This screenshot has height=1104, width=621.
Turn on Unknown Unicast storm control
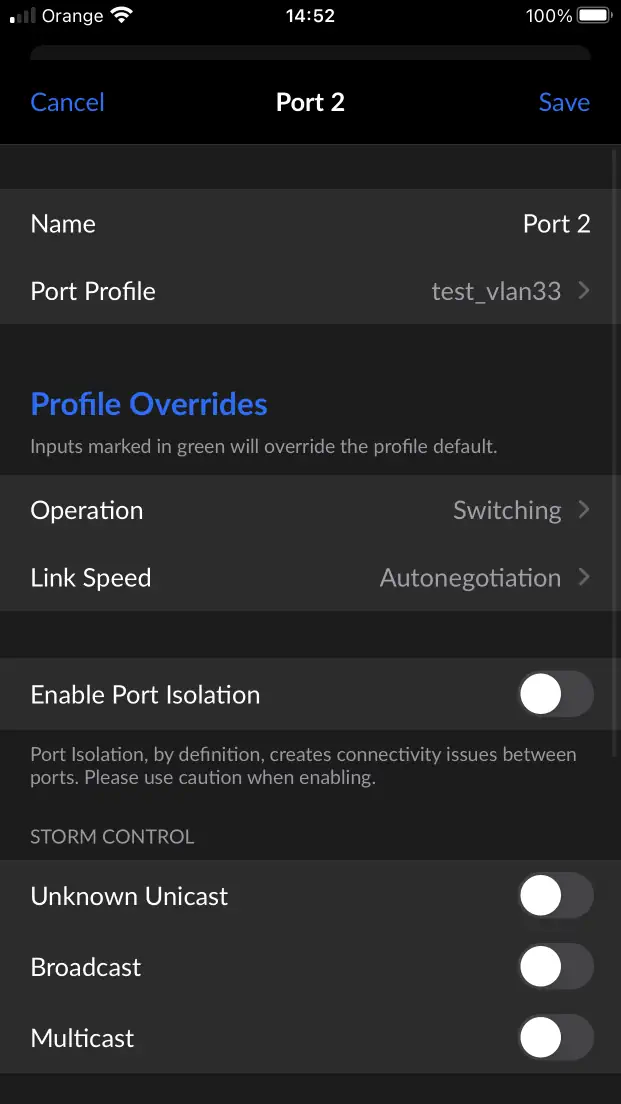click(x=555, y=896)
